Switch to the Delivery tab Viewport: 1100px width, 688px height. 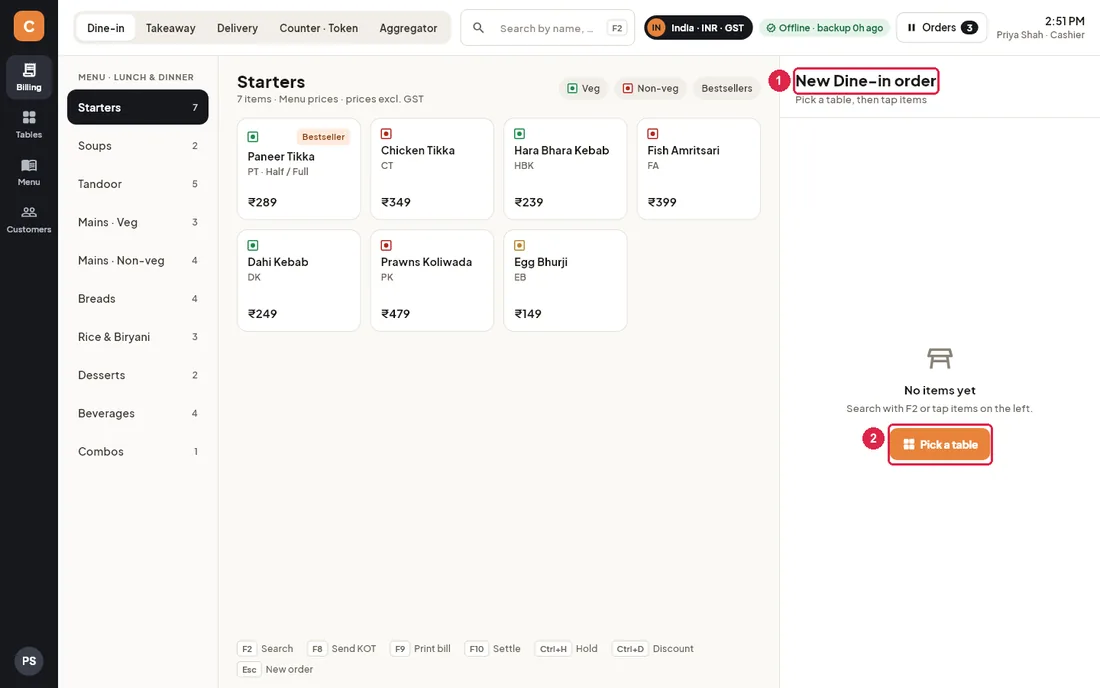237,28
